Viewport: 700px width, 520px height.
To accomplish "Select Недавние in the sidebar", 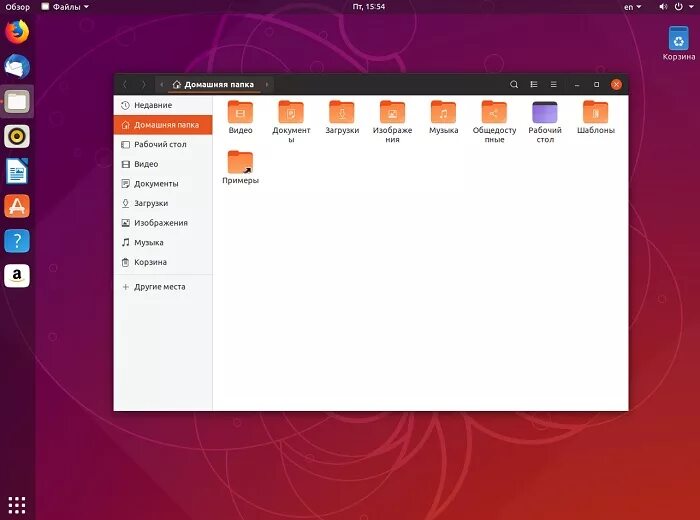I will coord(163,105).
